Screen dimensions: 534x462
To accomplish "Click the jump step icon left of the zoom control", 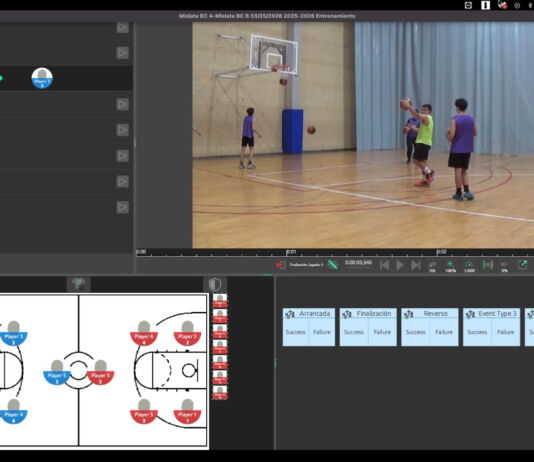I will (432, 266).
